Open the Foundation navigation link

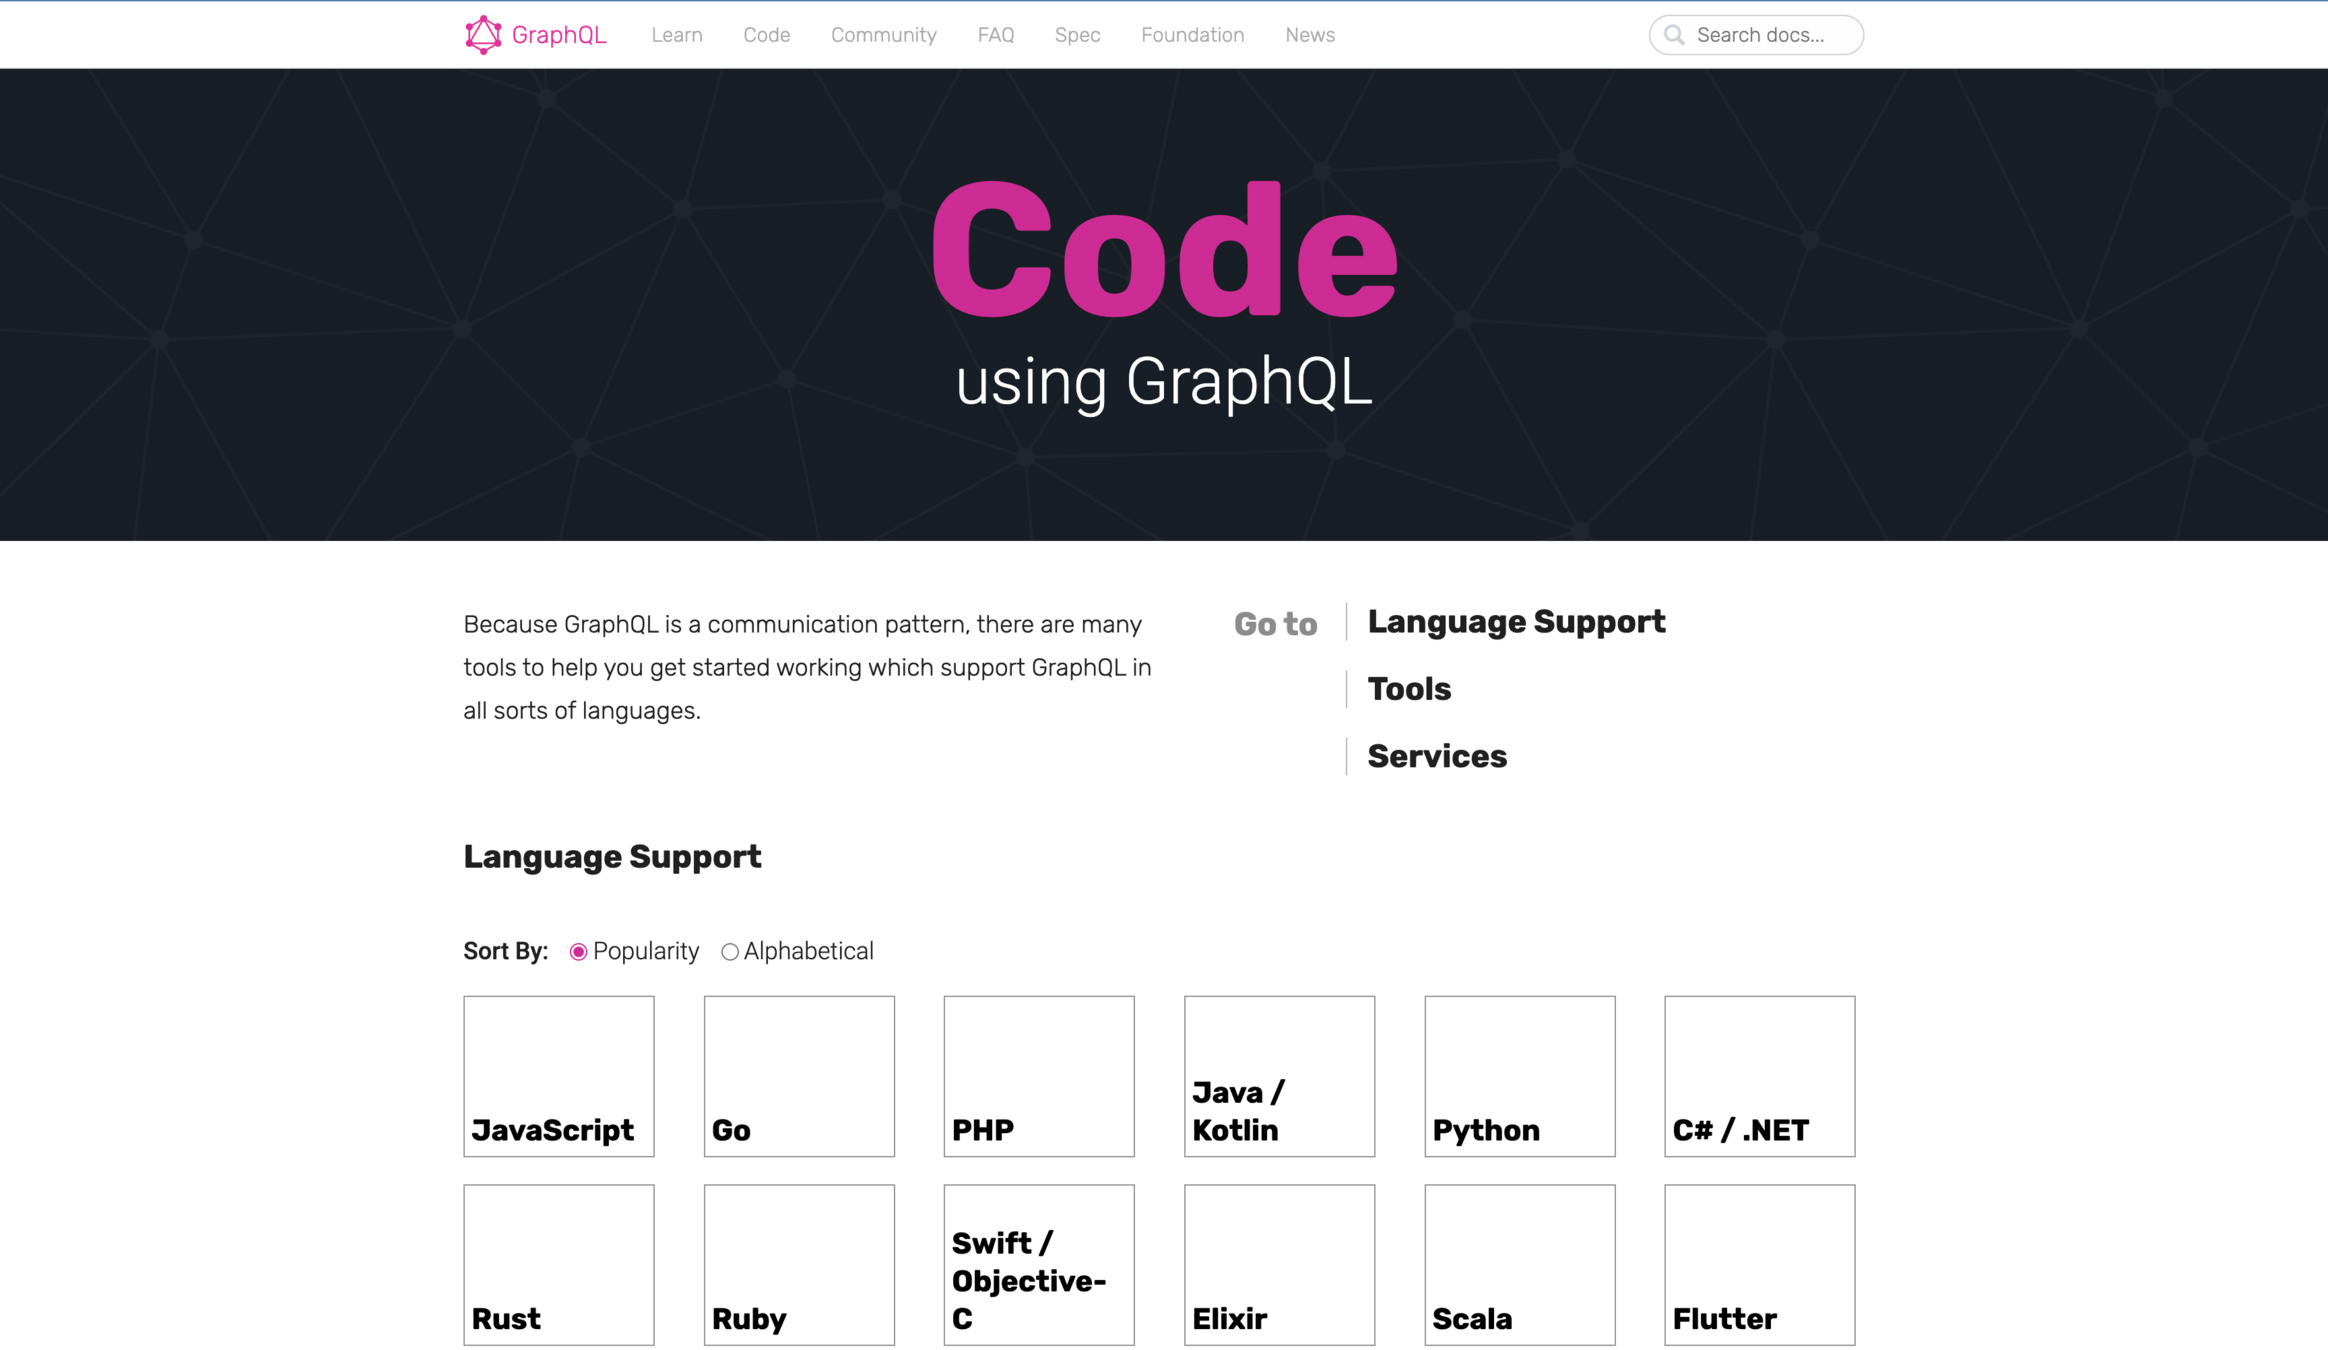(1192, 35)
